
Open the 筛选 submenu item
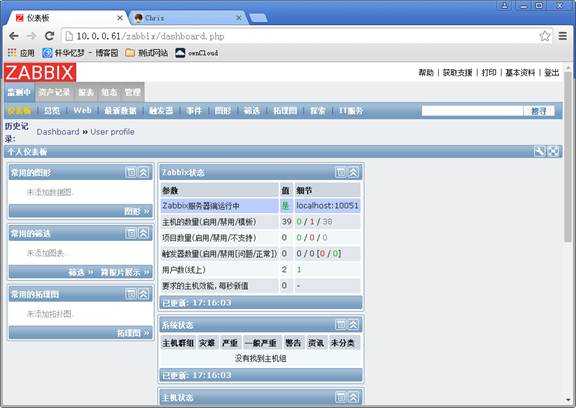click(252, 111)
